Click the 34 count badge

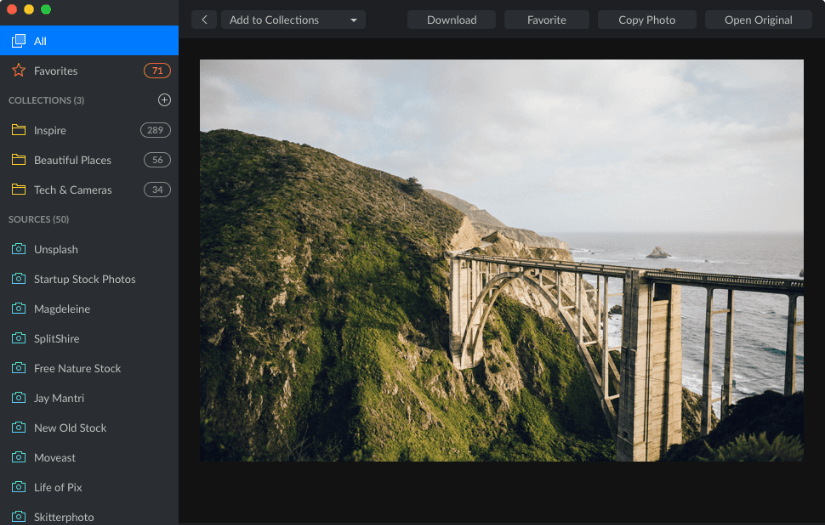(157, 189)
